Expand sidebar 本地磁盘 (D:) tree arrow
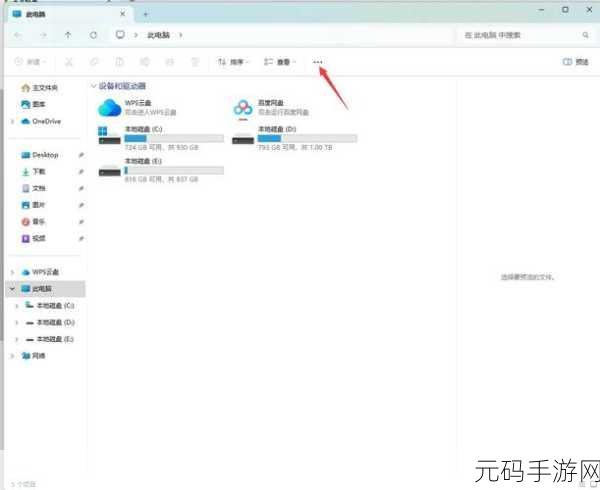 17,322
